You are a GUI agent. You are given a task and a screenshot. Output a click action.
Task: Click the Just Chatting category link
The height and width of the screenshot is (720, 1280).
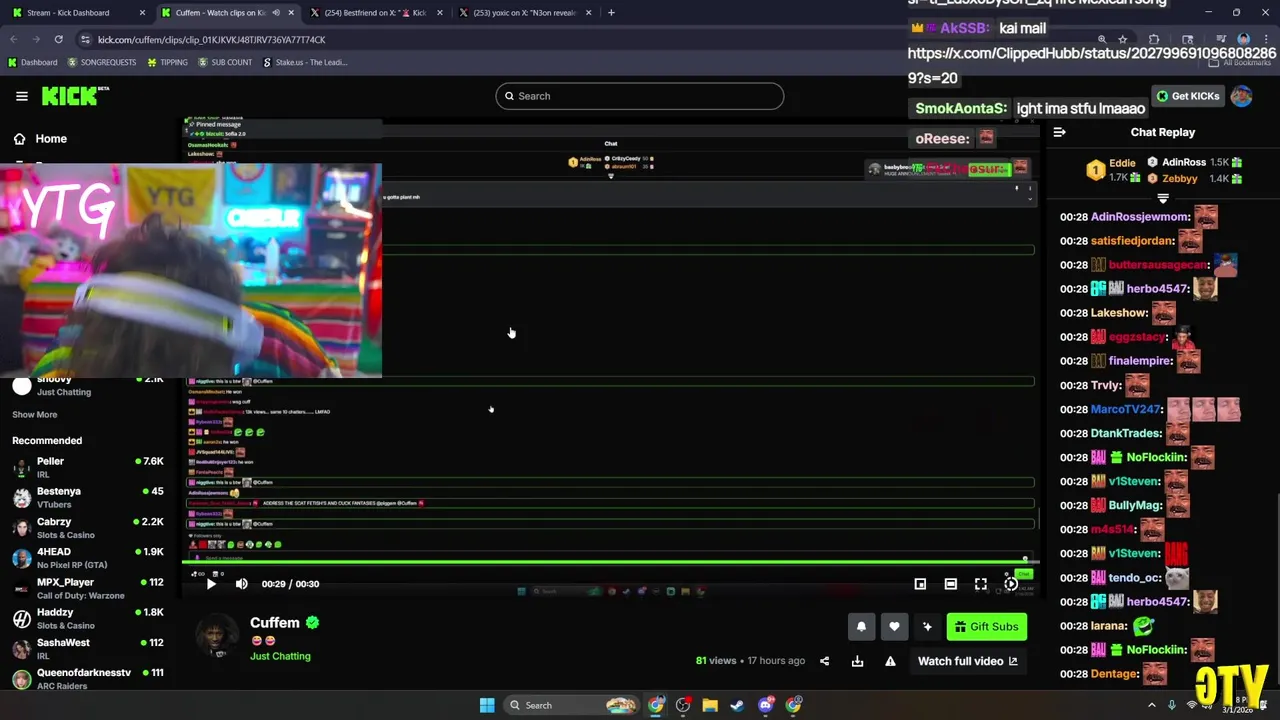[x=280, y=656]
